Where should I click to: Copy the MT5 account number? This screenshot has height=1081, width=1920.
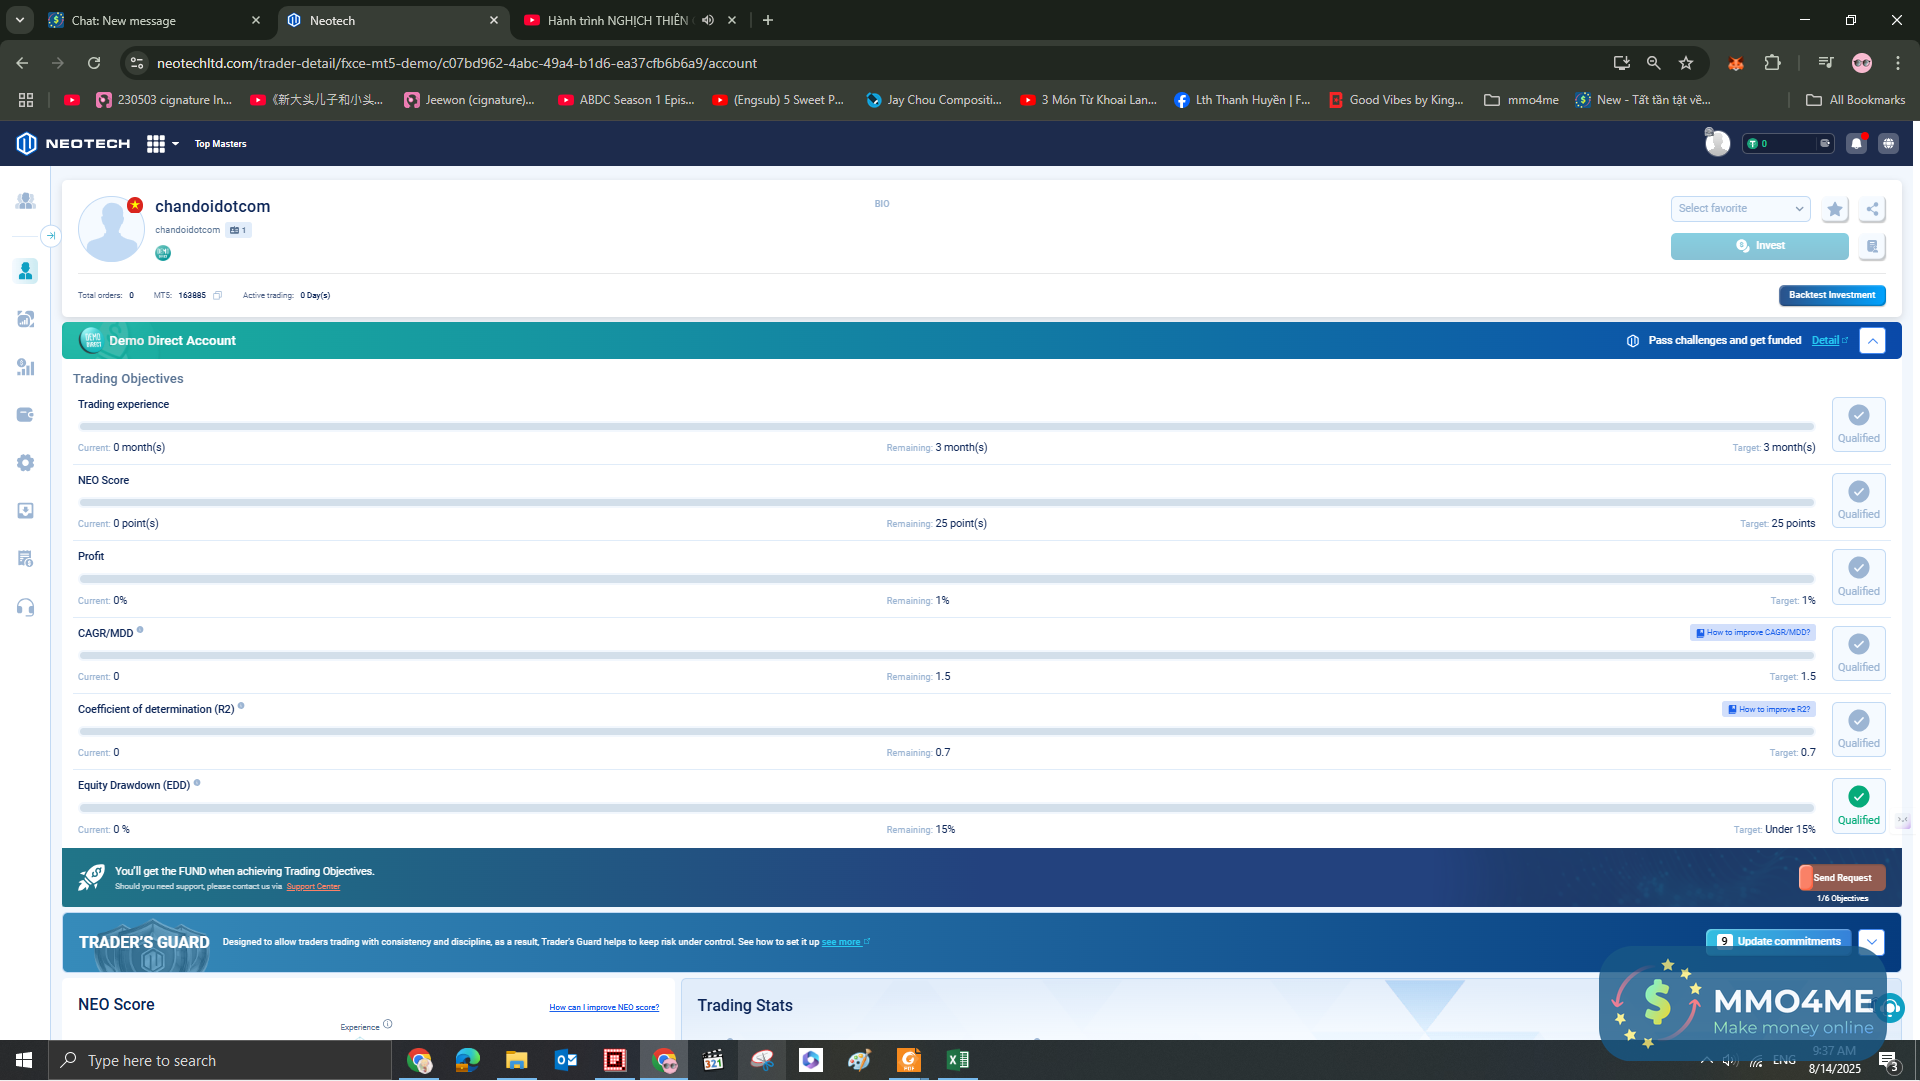(217, 295)
